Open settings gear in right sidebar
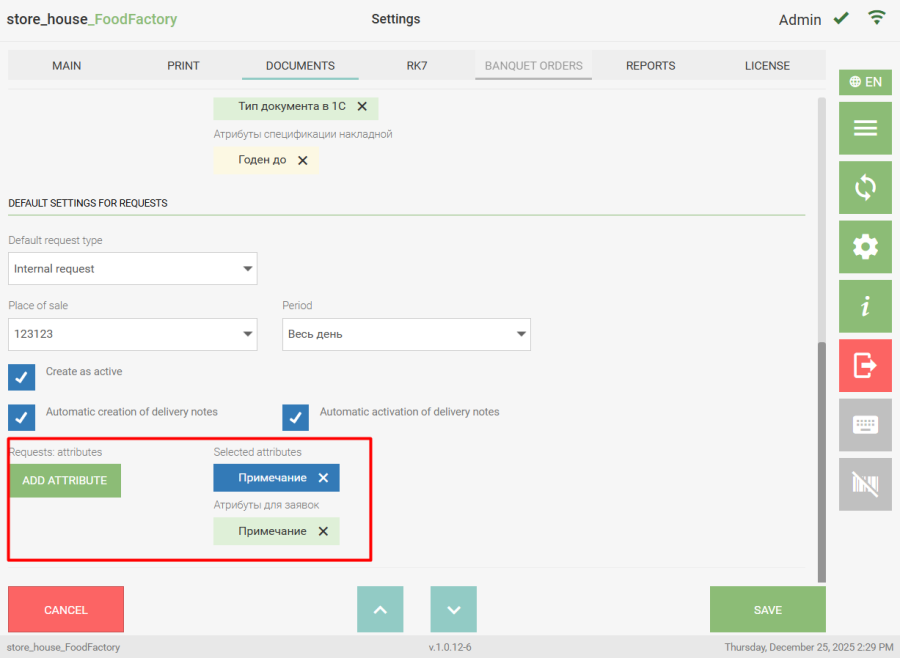900x658 pixels. (x=865, y=247)
